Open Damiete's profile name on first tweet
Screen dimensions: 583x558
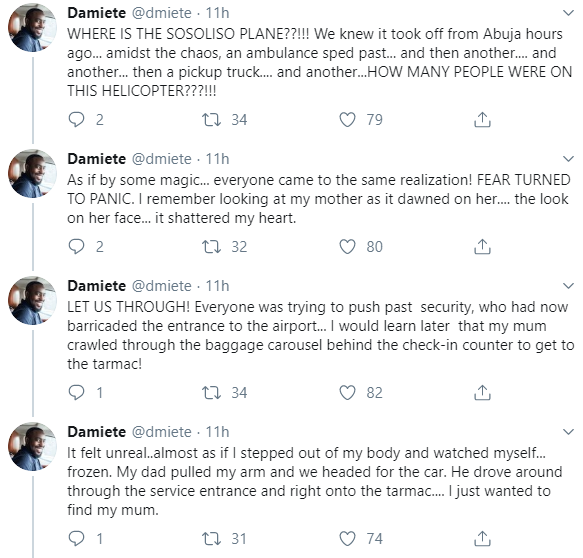coord(97,13)
